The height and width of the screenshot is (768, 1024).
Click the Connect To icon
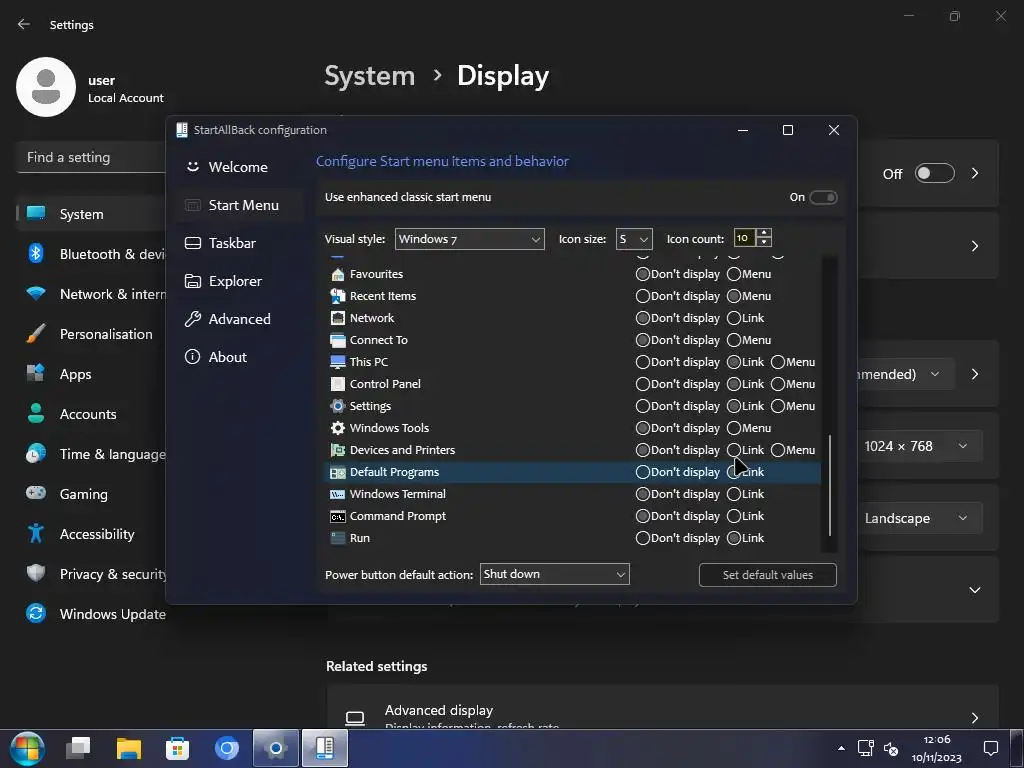tap(338, 340)
